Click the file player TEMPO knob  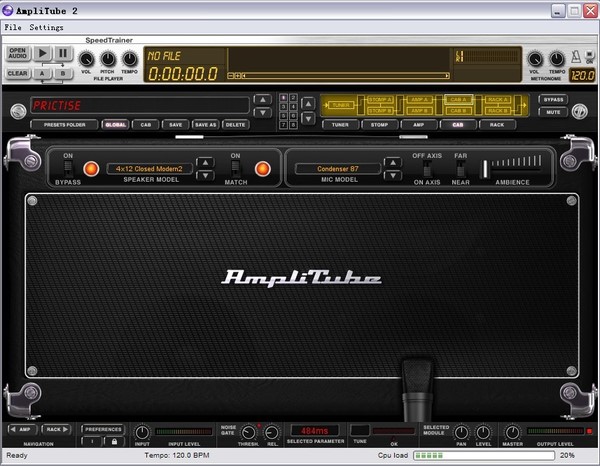(x=130, y=59)
